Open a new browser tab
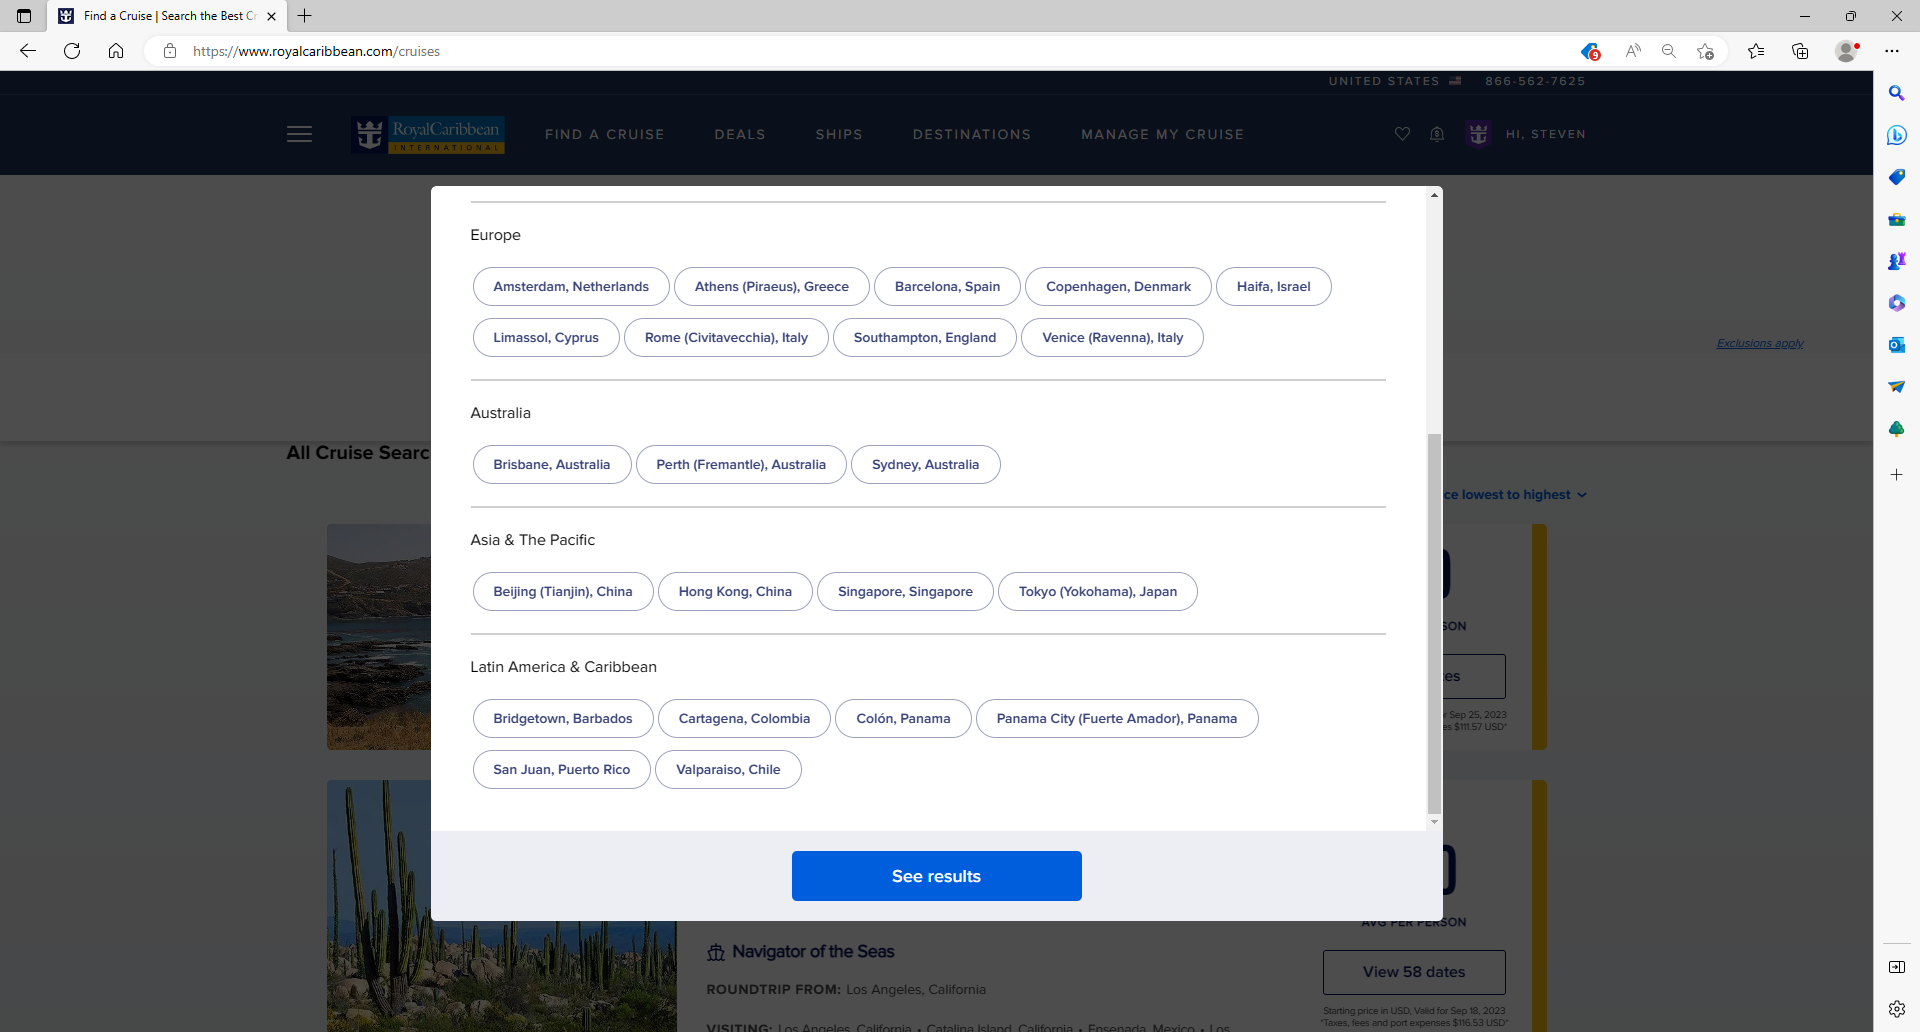Screen dimensions: 1920x1032 click(x=305, y=16)
